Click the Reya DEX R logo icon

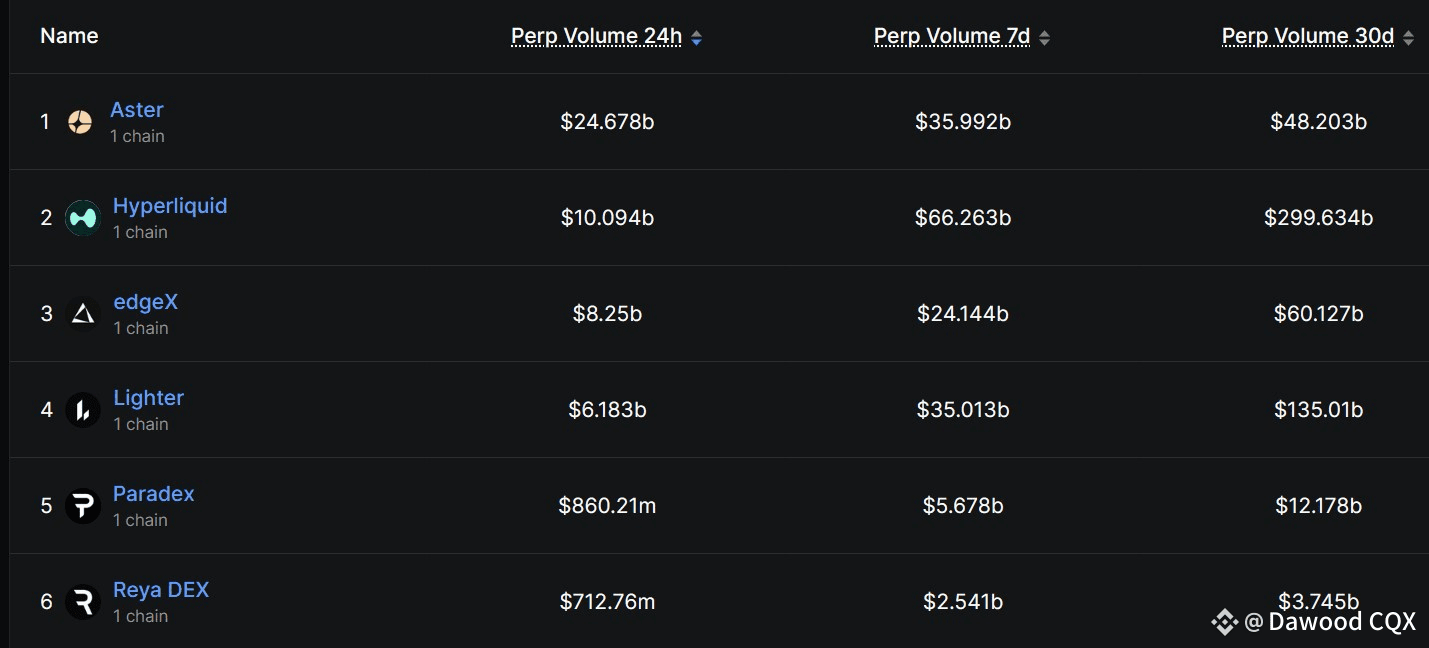click(x=83, y=602)
